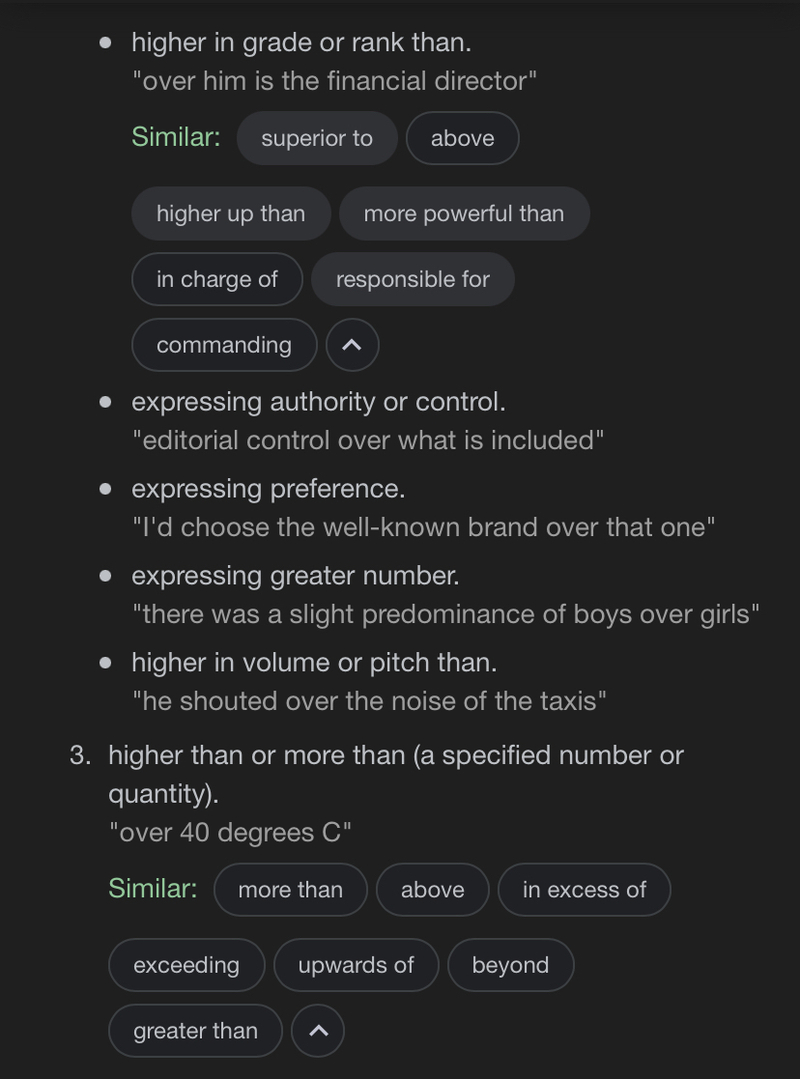
Task: Select the 'responsible for' synonym chip
Action: [x=413, y=279]
